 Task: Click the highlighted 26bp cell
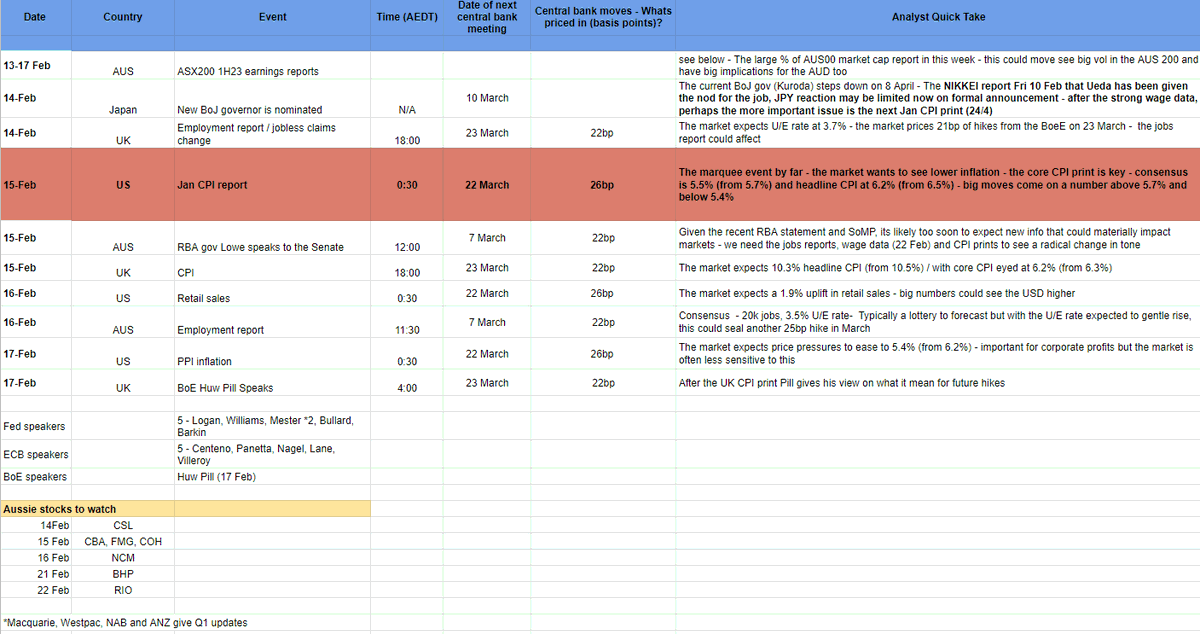[x=603, y=185]
